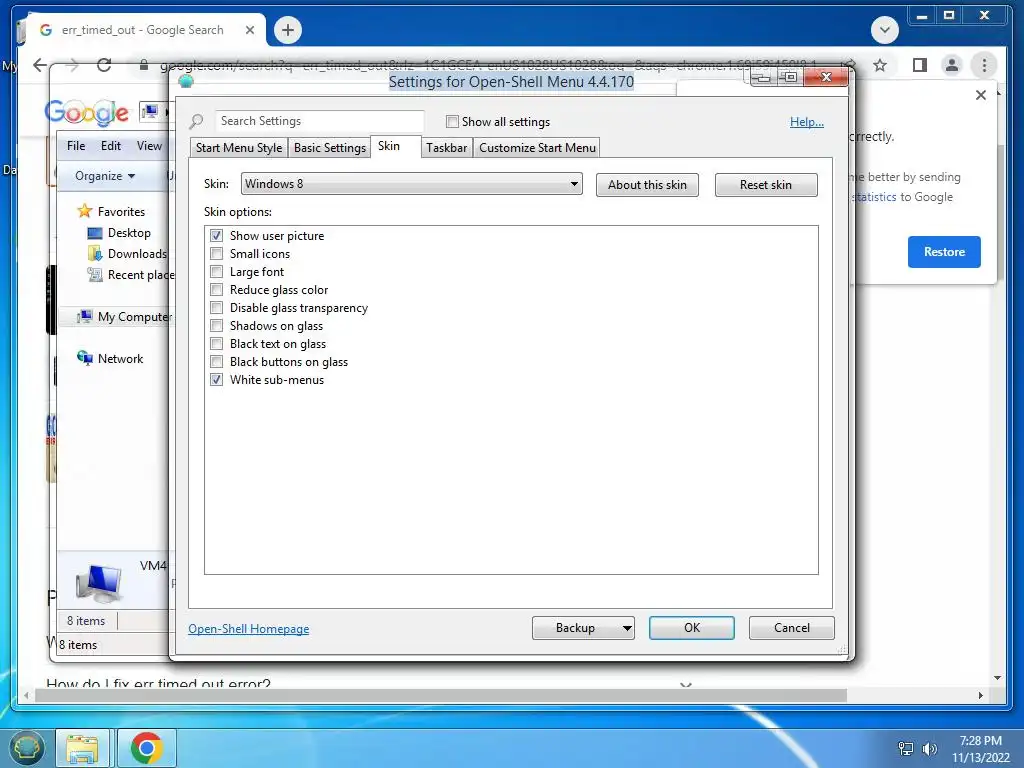This screenshot has height=768, width=1024.
Task: Check Reduce glass color
Action: click(216, 289)
